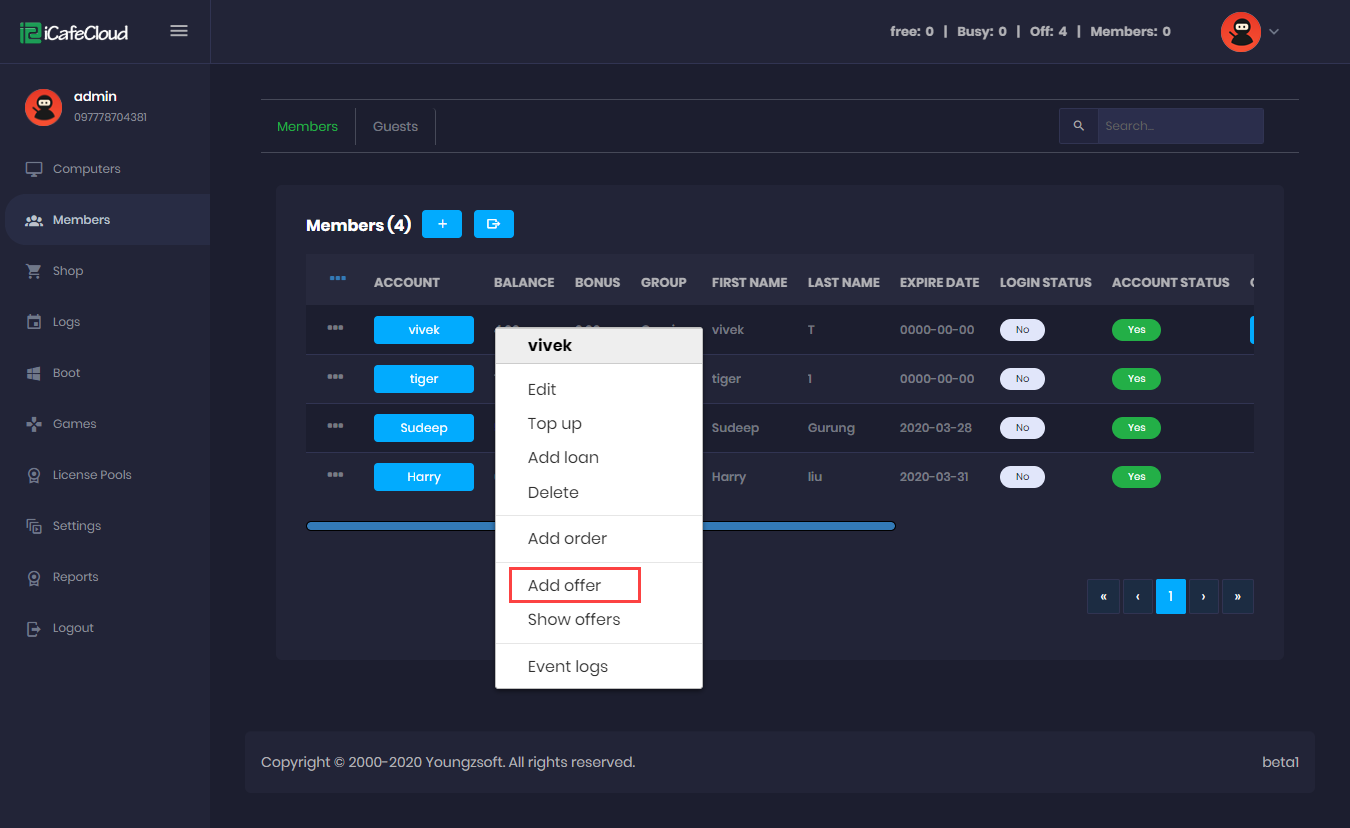Open the Computers section in sidebar
The height and width of the screenshot is (828, 1350).
coord(86,169)
